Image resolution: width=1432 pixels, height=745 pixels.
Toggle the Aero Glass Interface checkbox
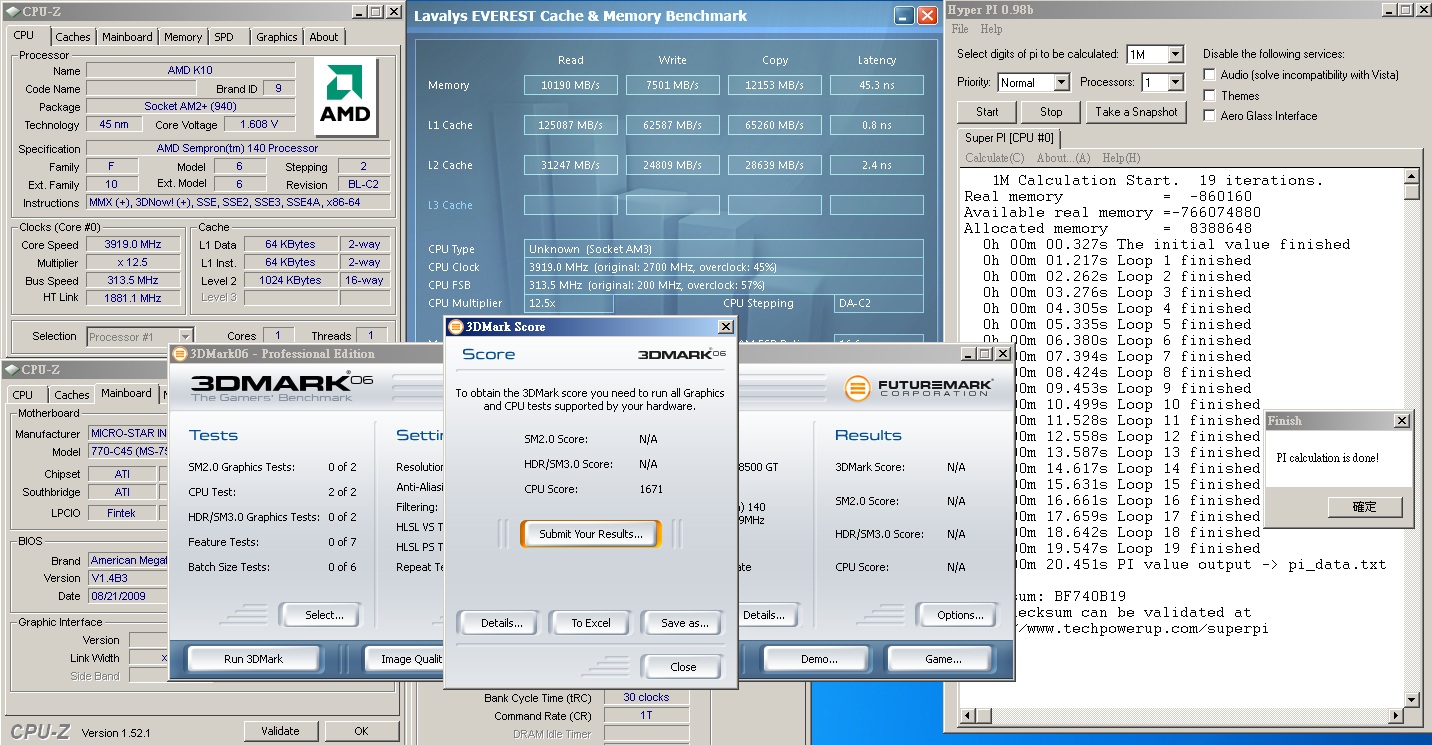coord(1210,116)
